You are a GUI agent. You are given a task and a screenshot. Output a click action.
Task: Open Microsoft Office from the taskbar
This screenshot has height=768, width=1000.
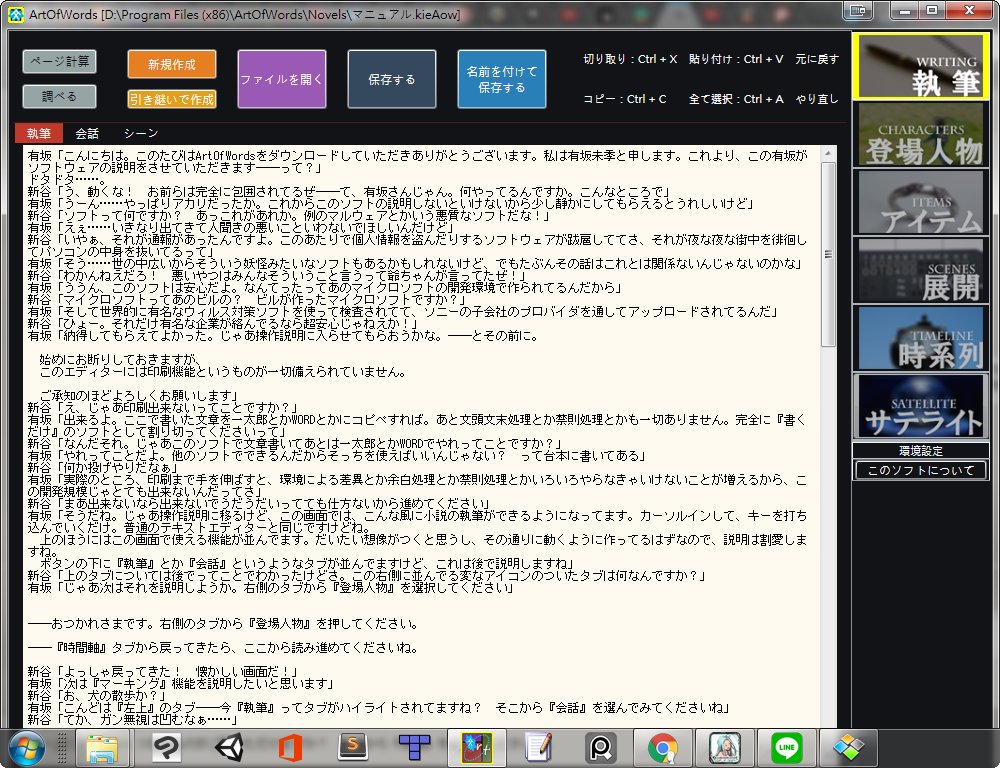tap(290, 748)
